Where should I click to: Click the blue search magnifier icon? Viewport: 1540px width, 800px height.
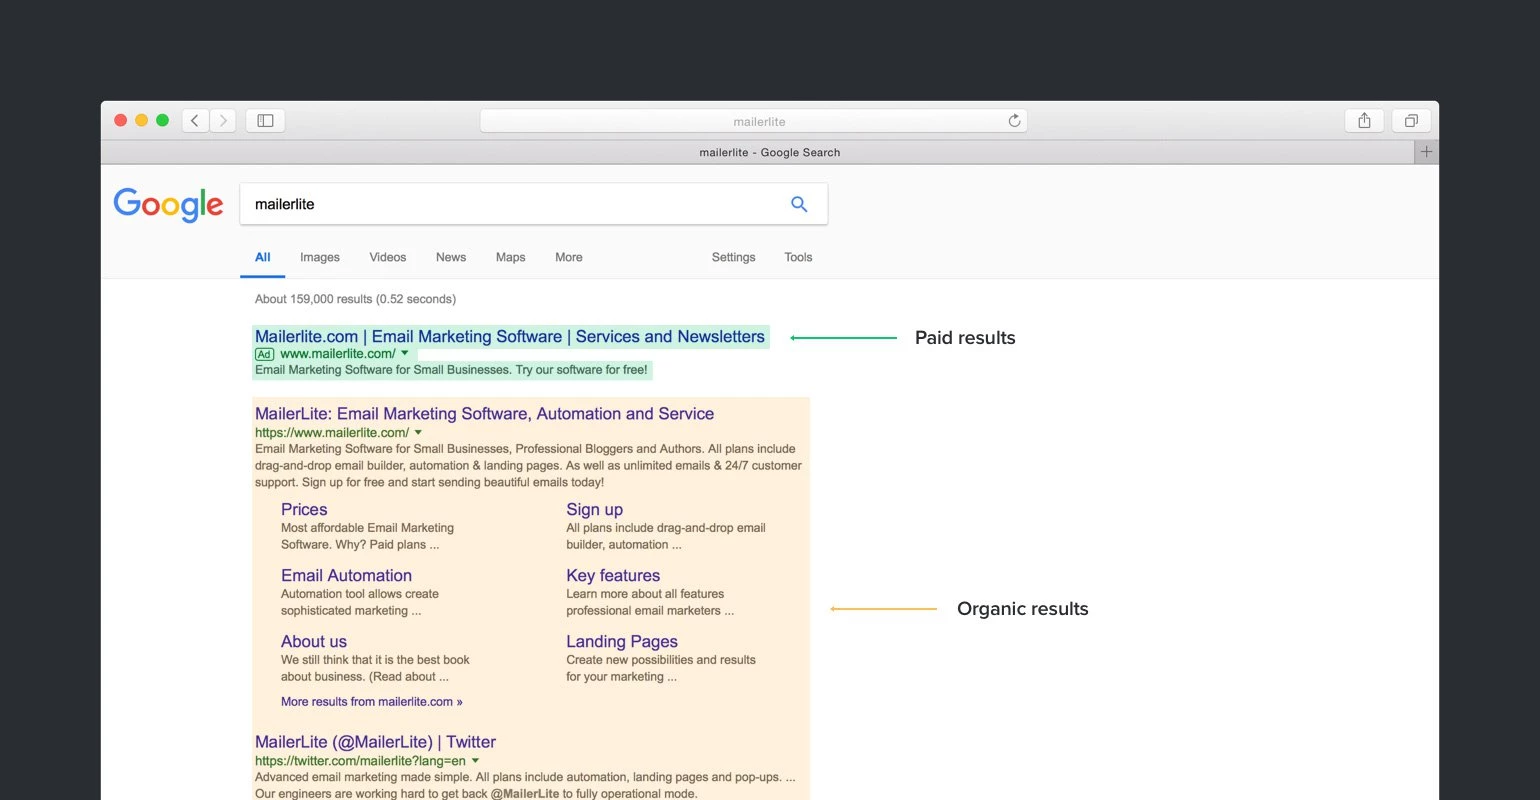tap(799, 204)
